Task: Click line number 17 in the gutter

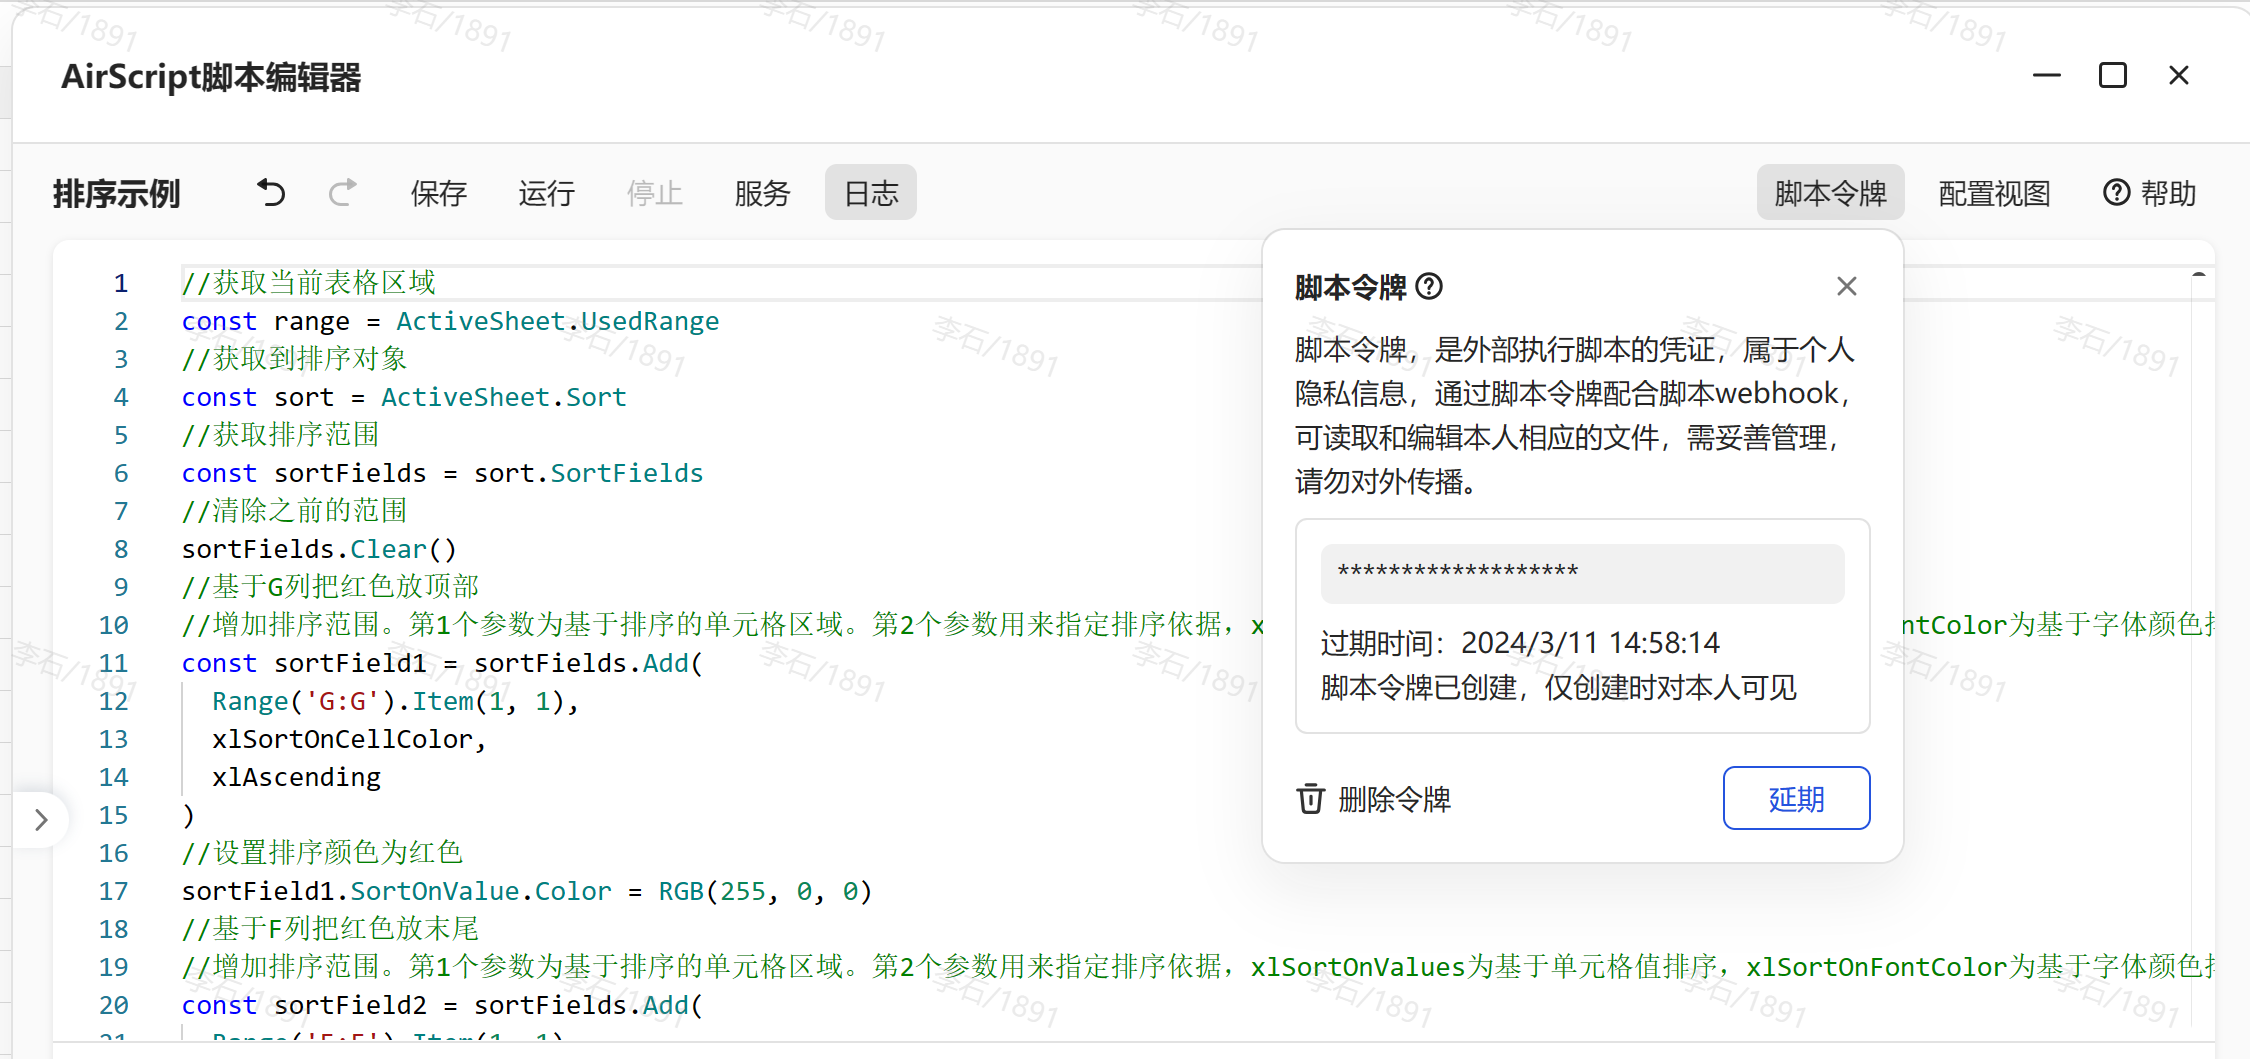Action: tap(113, 891)
